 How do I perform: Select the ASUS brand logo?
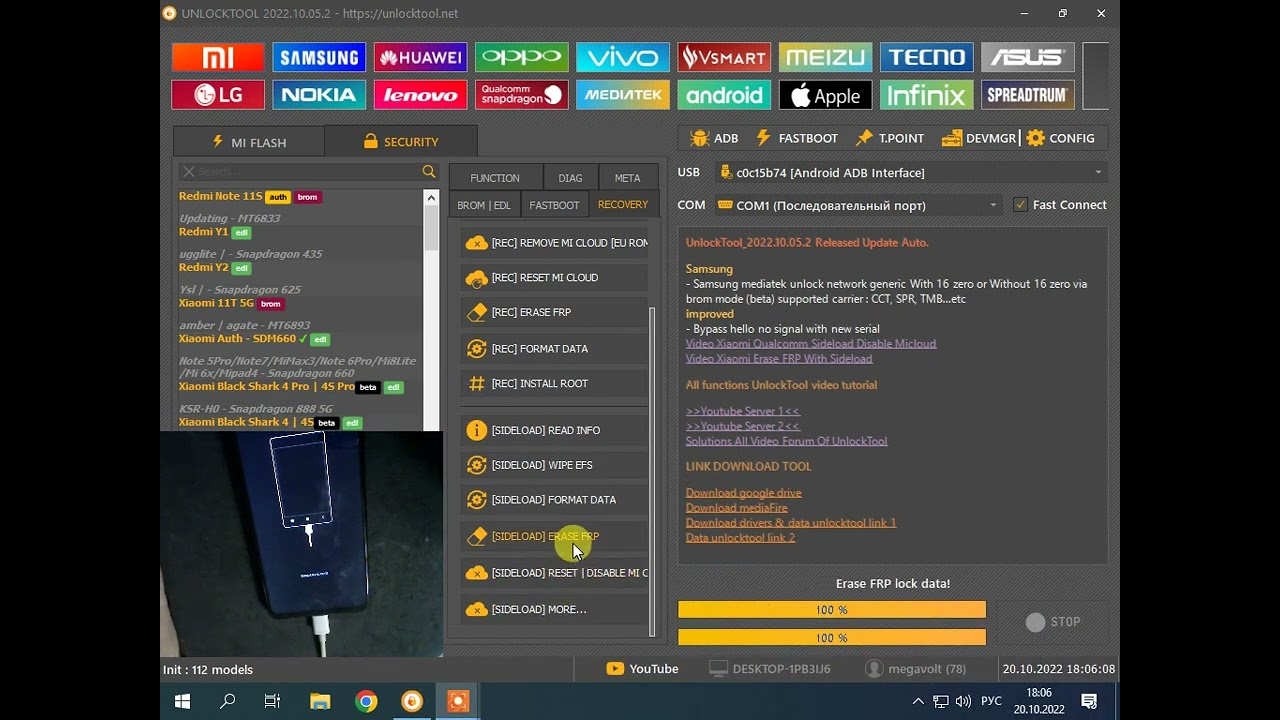click(x=1028, y=57)
